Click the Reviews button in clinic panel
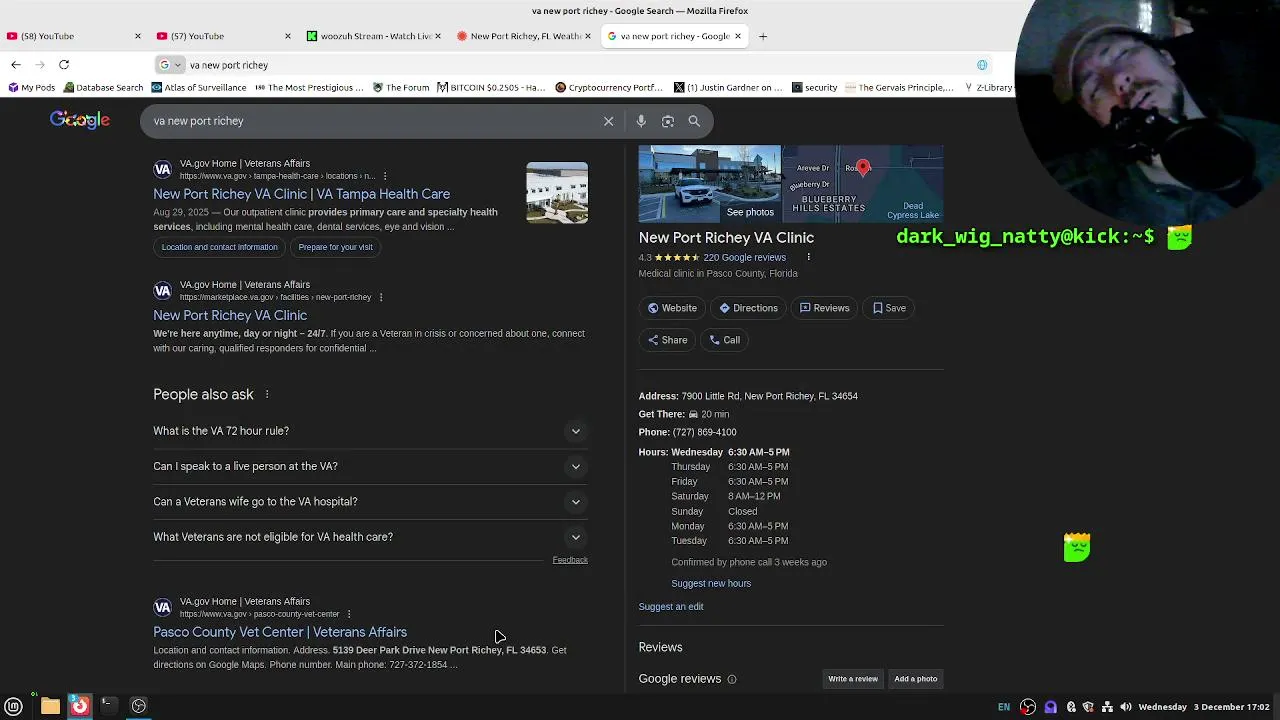 coord(824,308)
